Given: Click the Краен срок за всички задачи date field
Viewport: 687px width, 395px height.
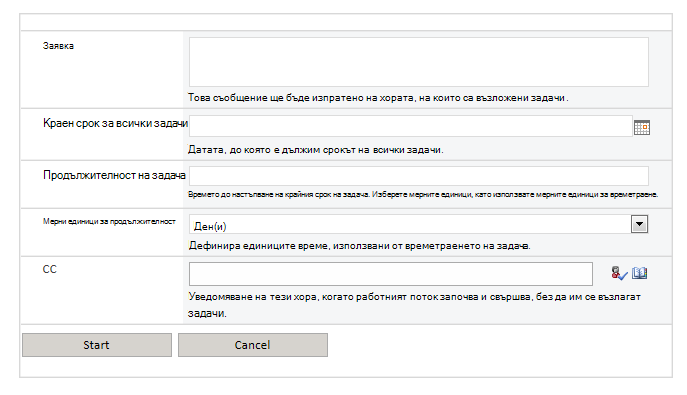Looking at the screenshot, I should pyautogui.click(x=411, y=126).
